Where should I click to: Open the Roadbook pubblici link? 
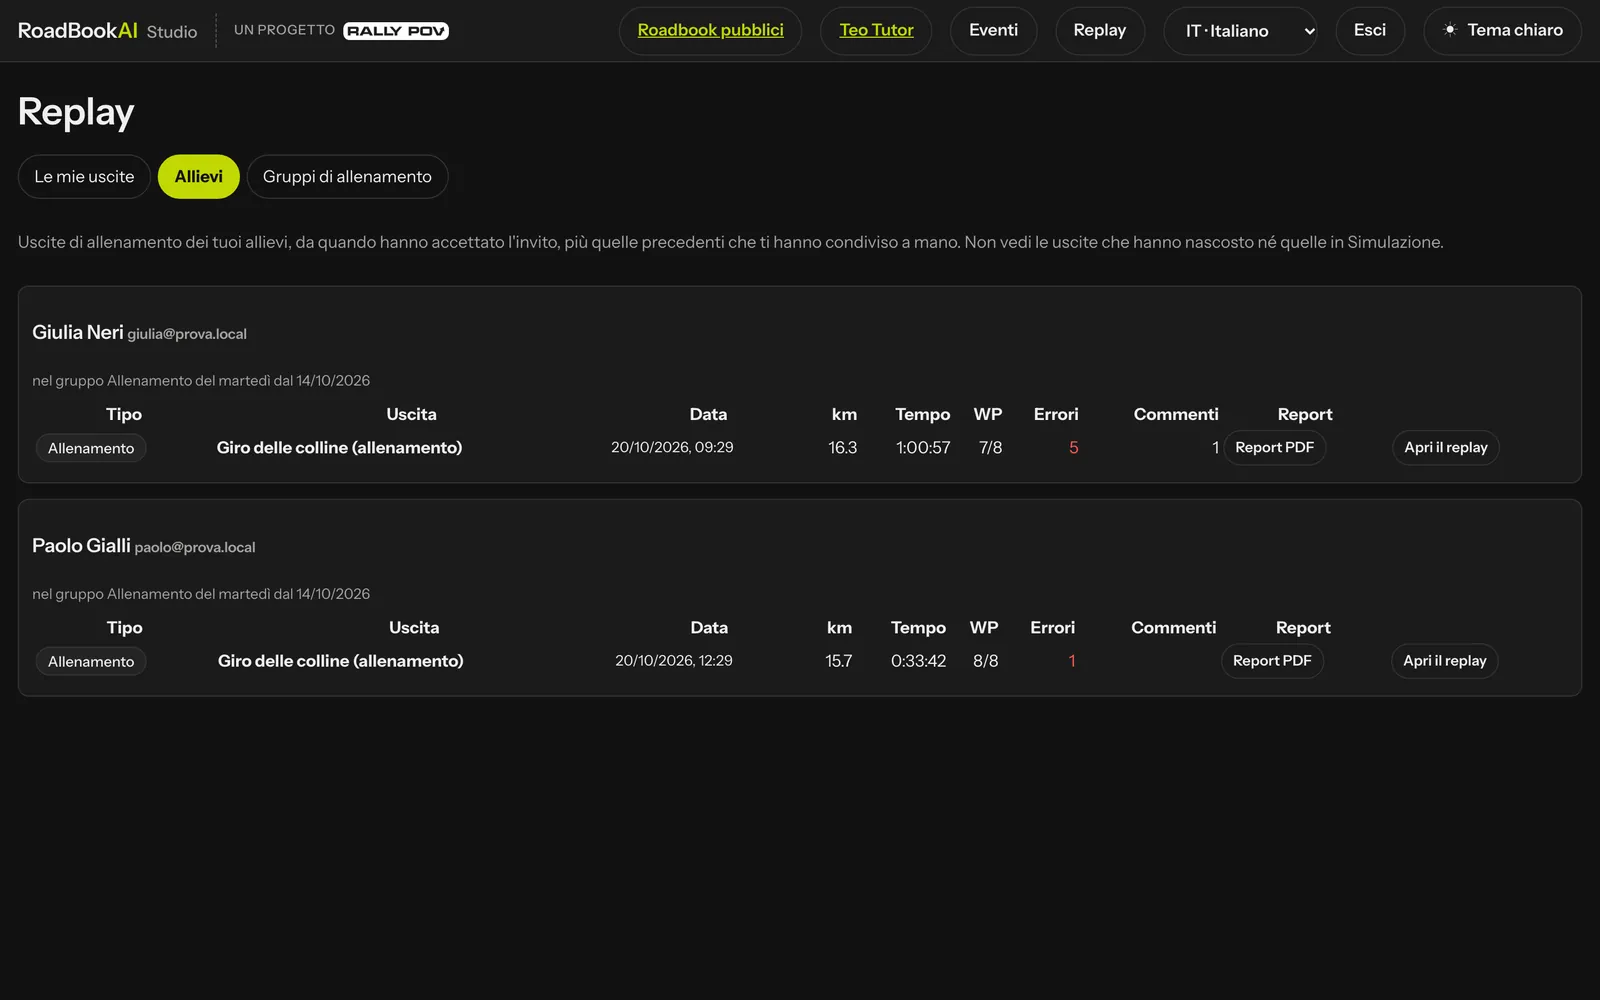710,31
